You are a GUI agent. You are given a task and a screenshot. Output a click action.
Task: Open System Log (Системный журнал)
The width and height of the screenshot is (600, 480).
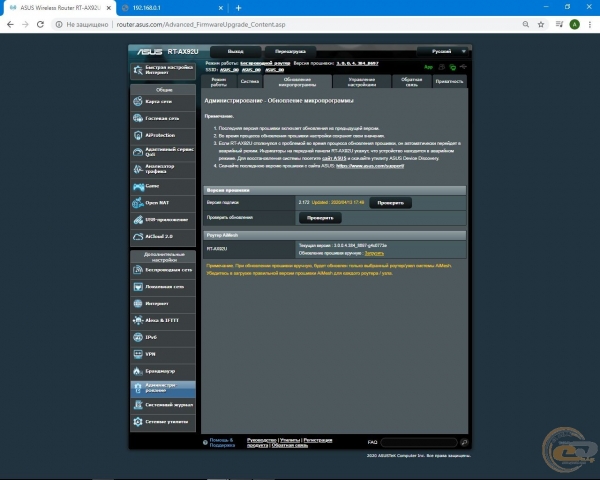pos(163,405)
